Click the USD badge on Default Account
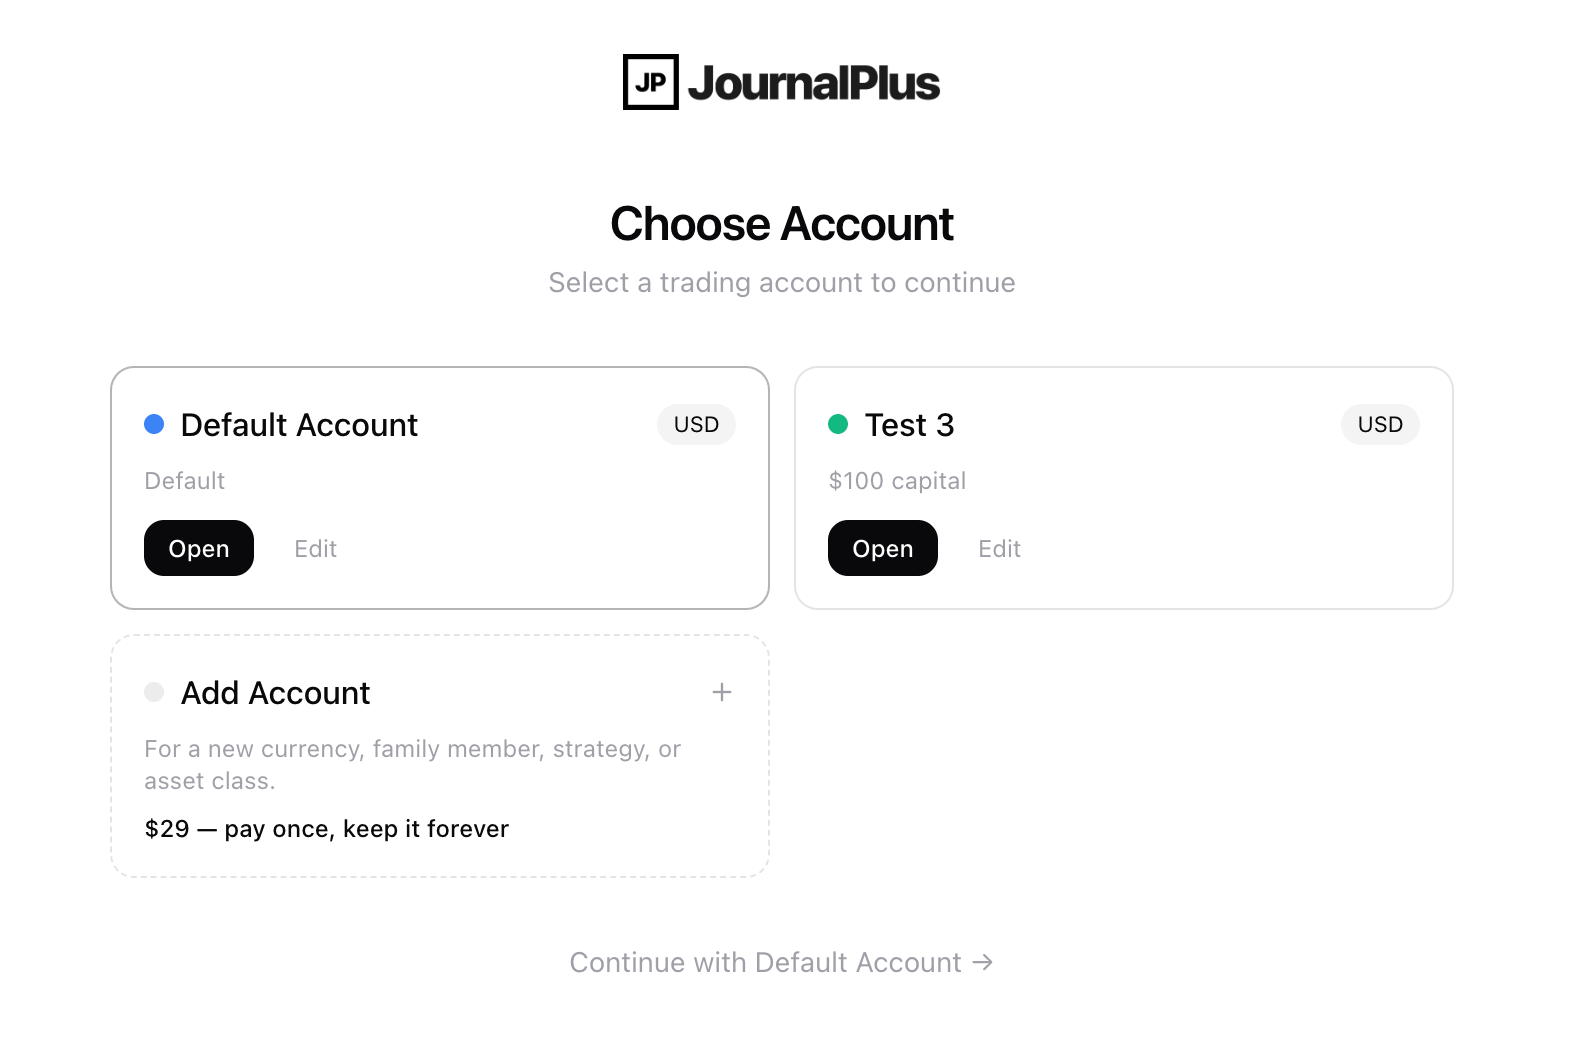Screen dimensions: 1578x1060 (696, 424)
